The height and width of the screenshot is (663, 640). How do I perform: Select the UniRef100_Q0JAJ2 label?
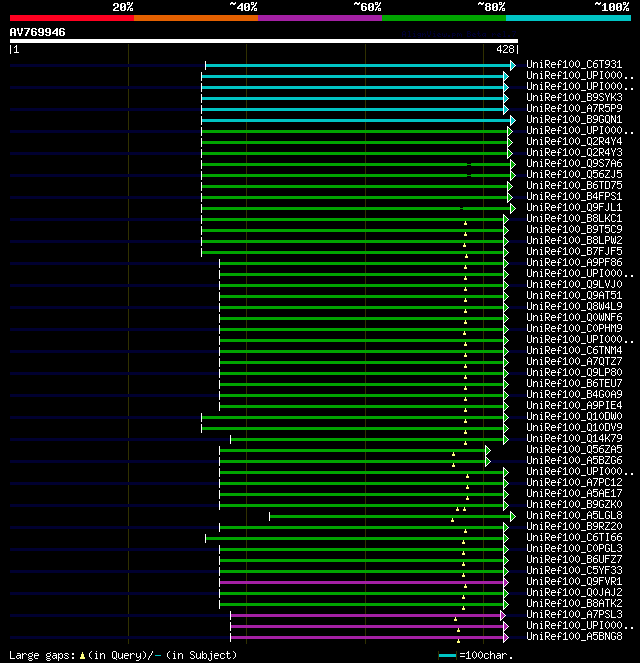pos(574,592)
